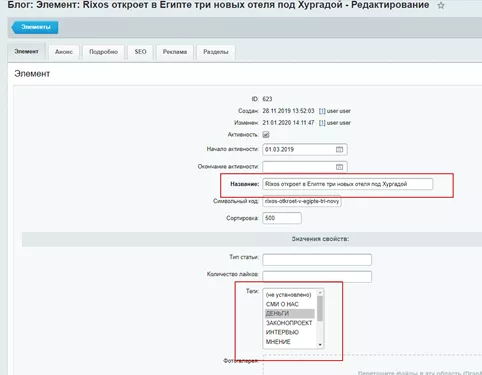Open calendar icon for Окончание активности
The height and width of the screenshot is (375, 482).
(339, 167)
